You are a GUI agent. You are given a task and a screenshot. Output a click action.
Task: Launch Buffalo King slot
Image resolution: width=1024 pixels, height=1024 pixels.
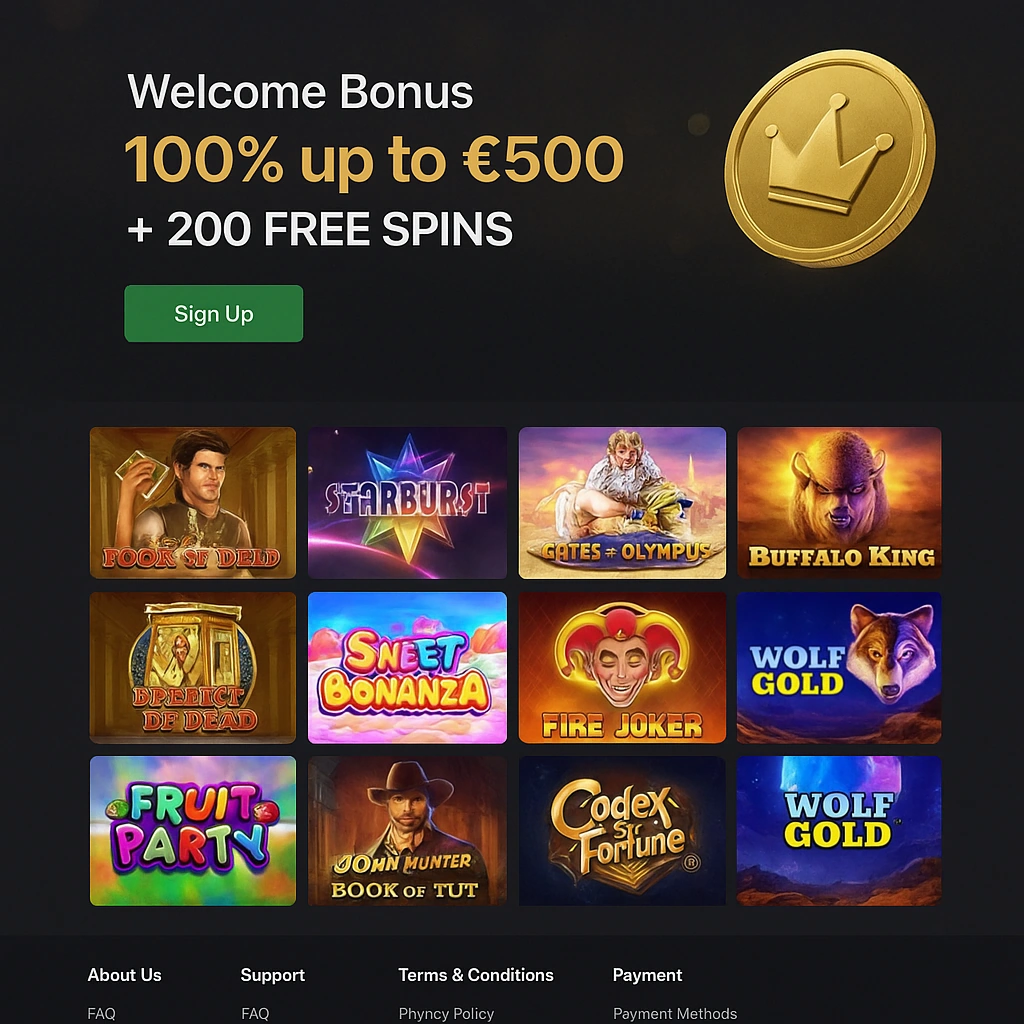(x=838, y=502)
